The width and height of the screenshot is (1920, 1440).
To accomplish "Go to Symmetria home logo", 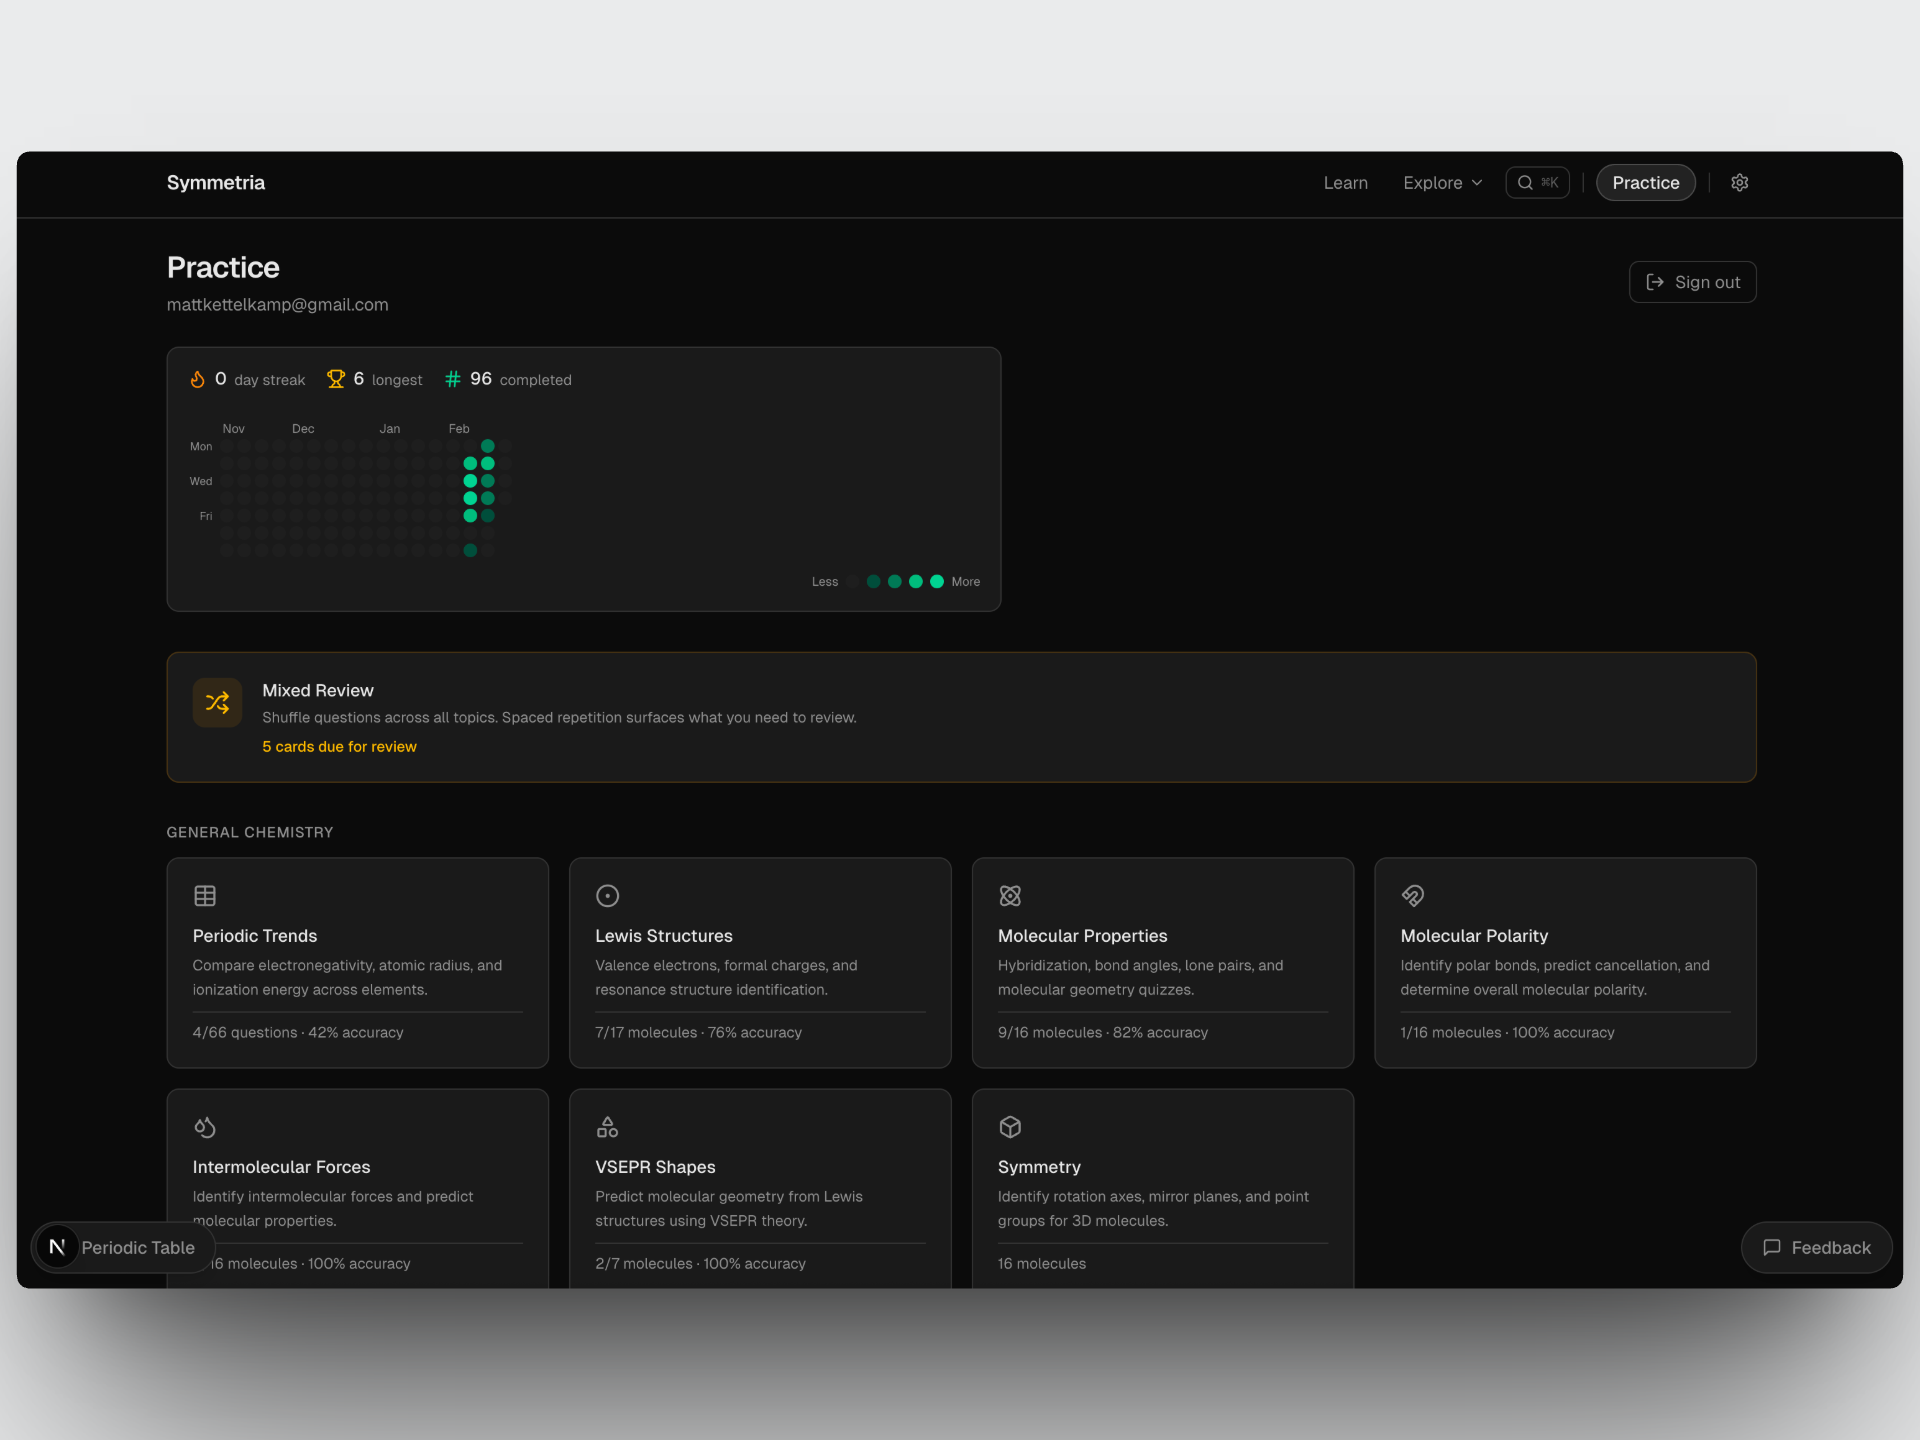I will tap(216, 183).
